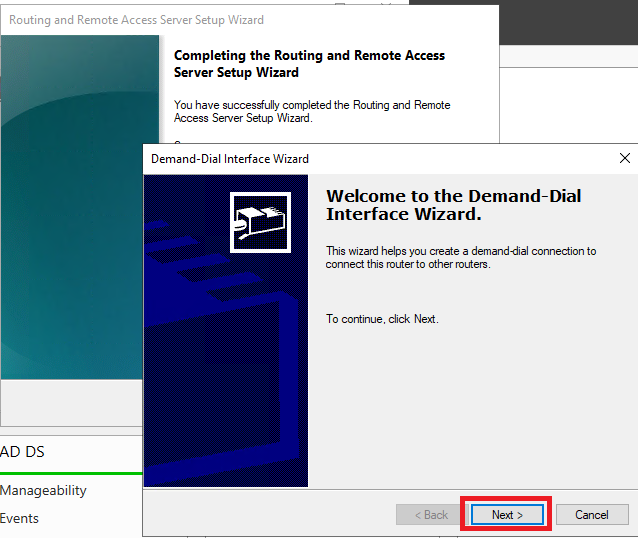The image size is (638, 538).
Task: Open Events under AD DS
Action: [x=19, y=518]
